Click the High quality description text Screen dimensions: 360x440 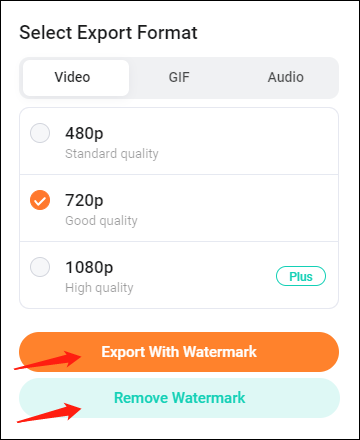click(99, 288)
